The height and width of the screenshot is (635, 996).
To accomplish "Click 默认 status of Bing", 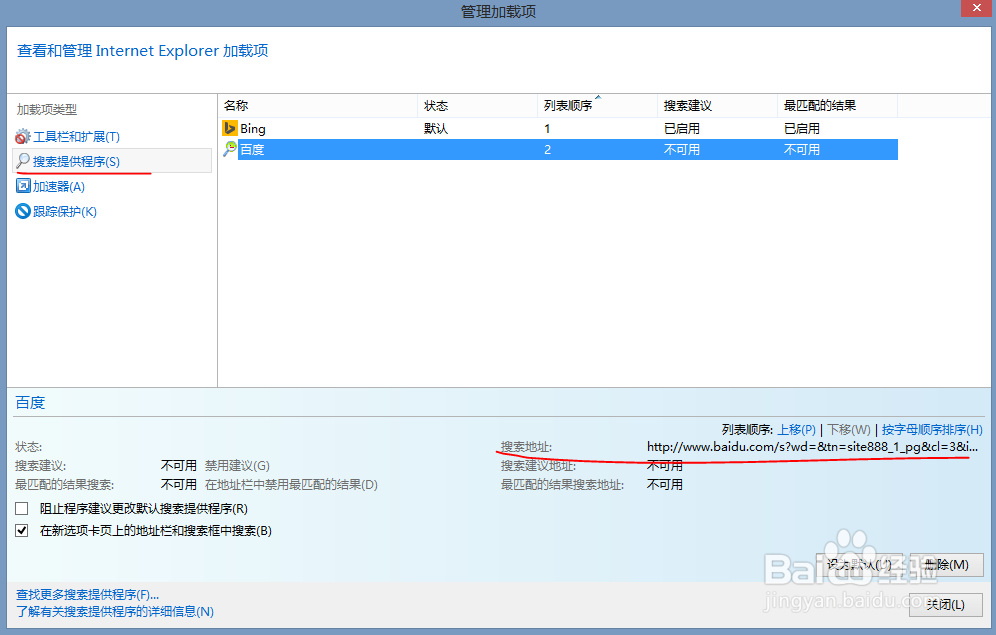I will [x=436, y=128].
